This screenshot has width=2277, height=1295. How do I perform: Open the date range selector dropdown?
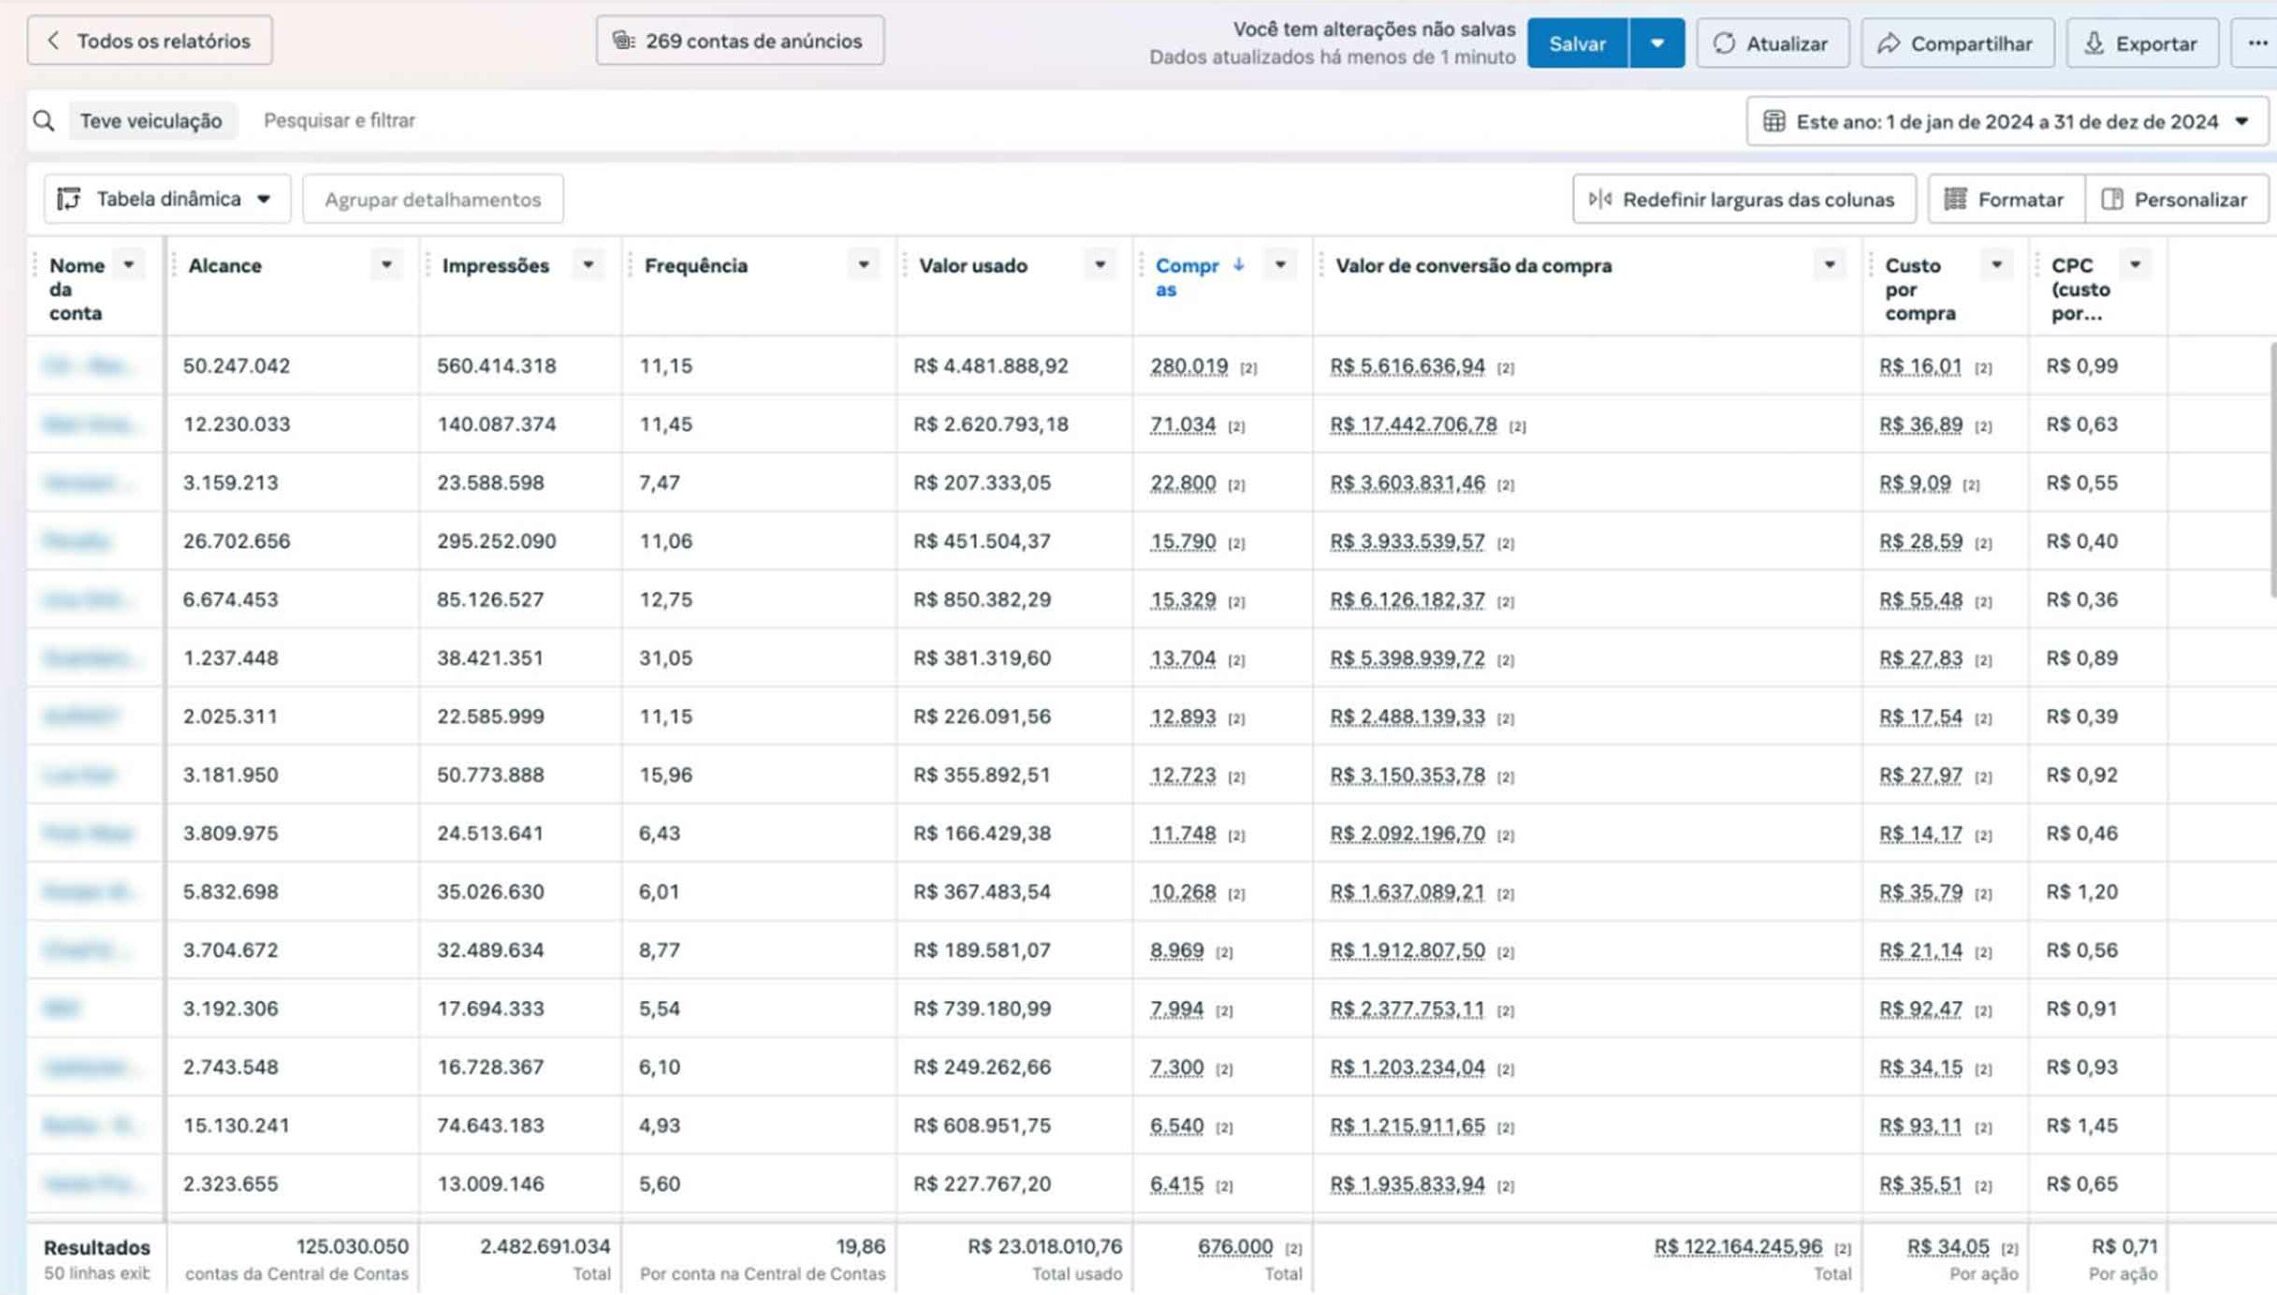click(x=2007, y=121)
